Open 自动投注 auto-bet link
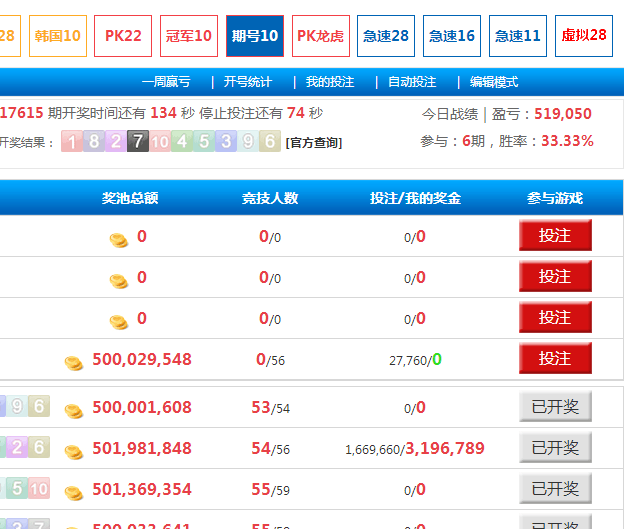The width and height of the screenshot is (642, 529). click(x=412, y=82)
